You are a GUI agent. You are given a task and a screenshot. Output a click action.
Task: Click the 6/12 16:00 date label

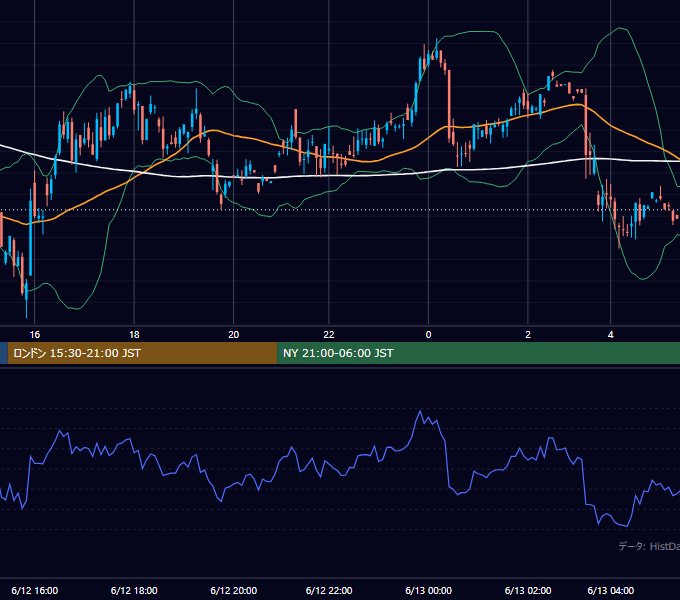(35, 590)
